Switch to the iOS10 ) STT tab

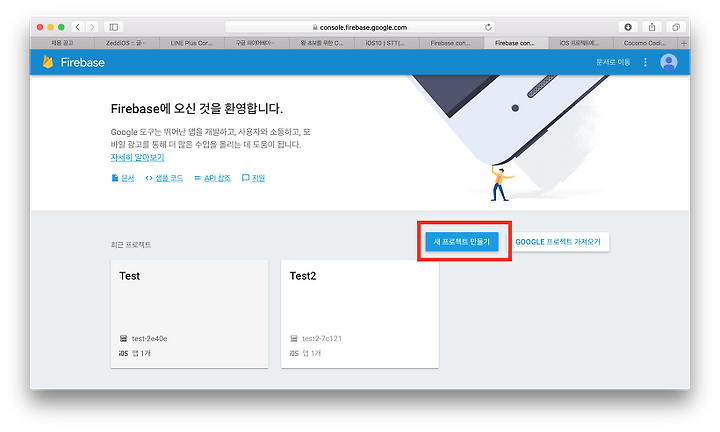click(386, 43)
